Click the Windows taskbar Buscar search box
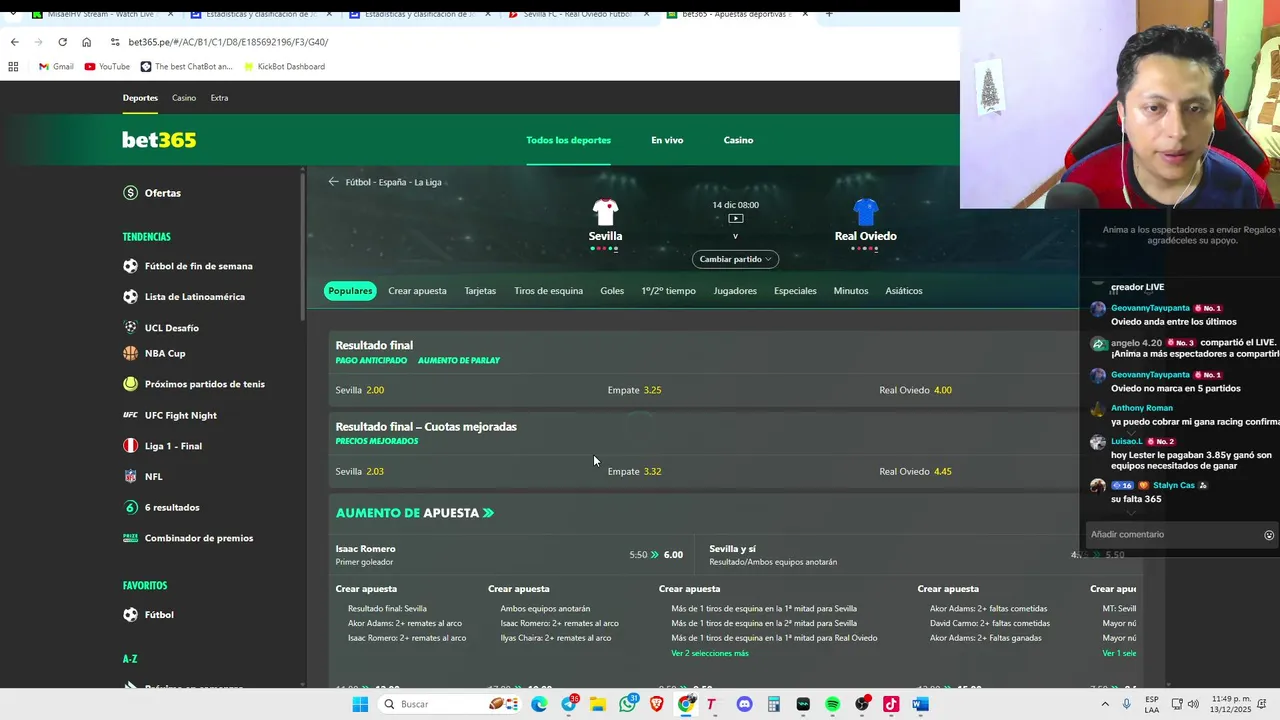This screenshot has height=720, width=1280. point(450,704)
